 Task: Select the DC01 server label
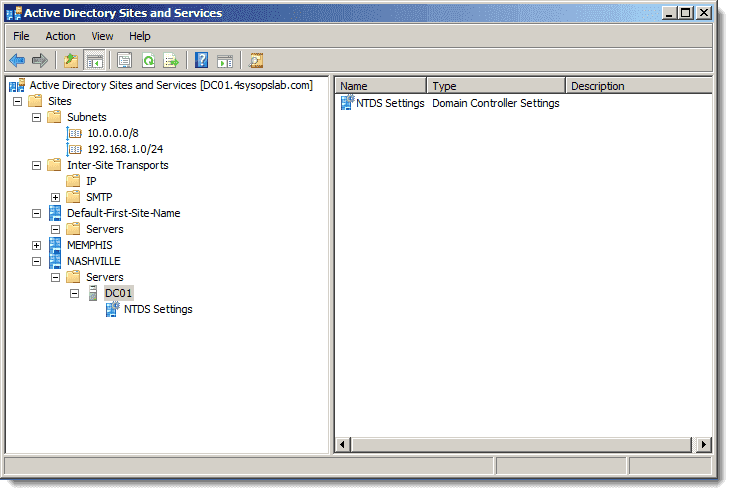[x=119, y=293]
